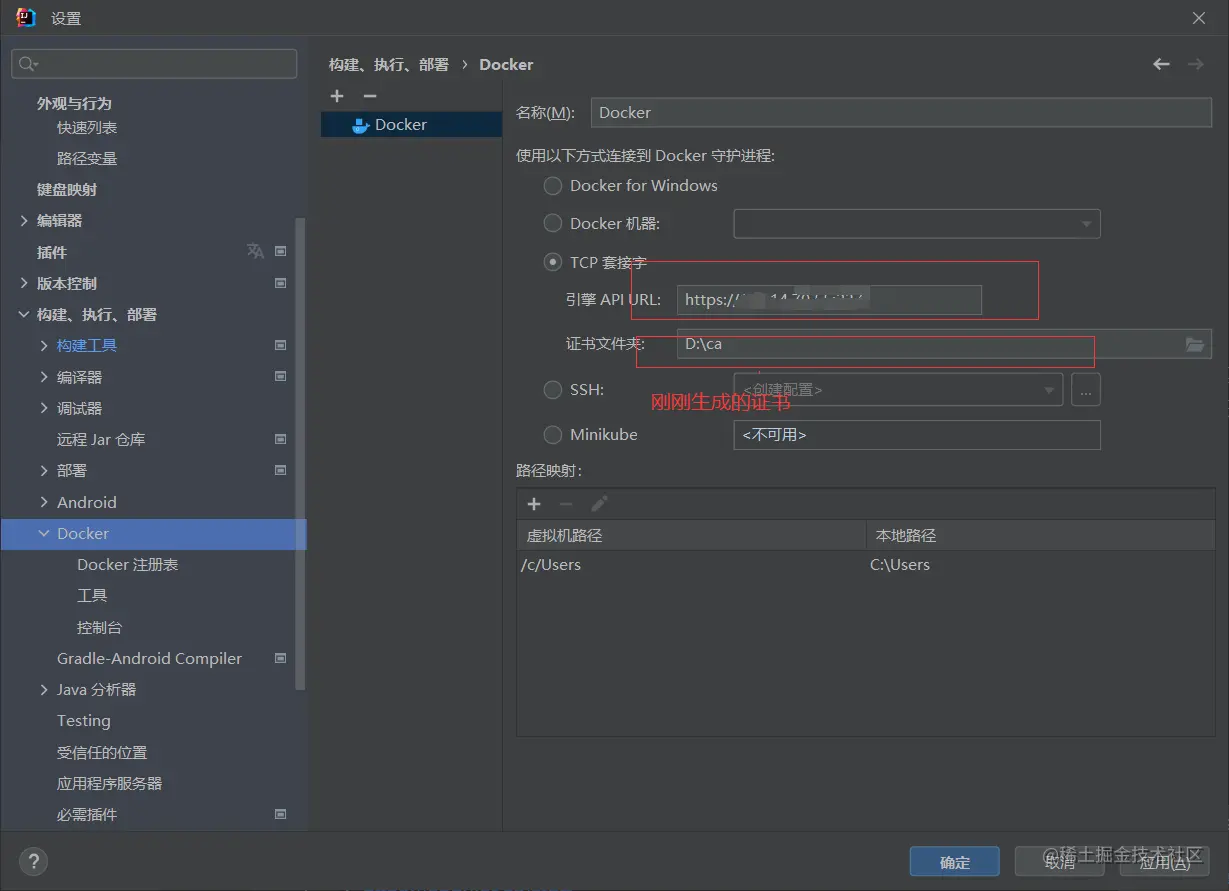Open the certificate folder browse icon

point(1195,344)
